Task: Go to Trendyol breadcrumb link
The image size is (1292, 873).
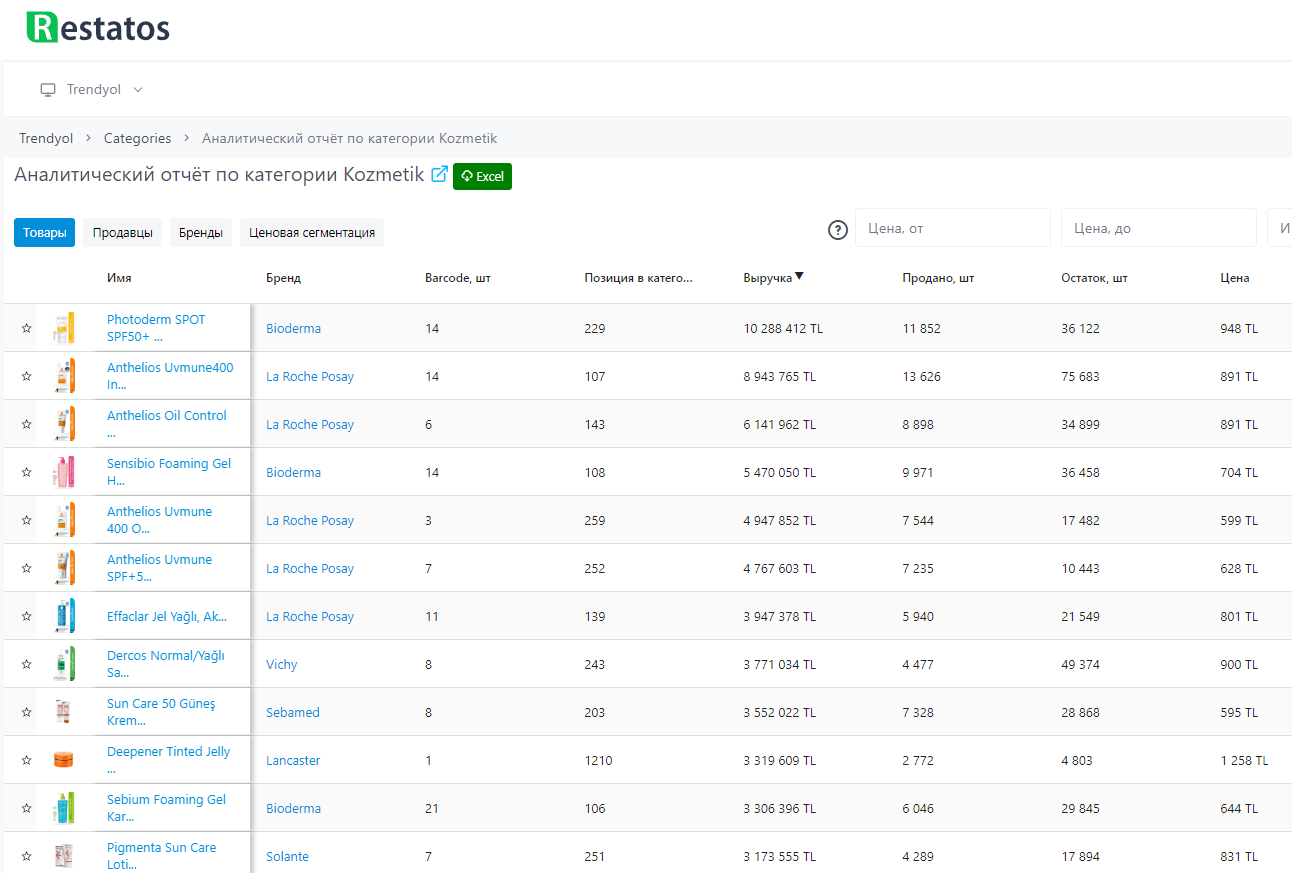Action: 46,138
